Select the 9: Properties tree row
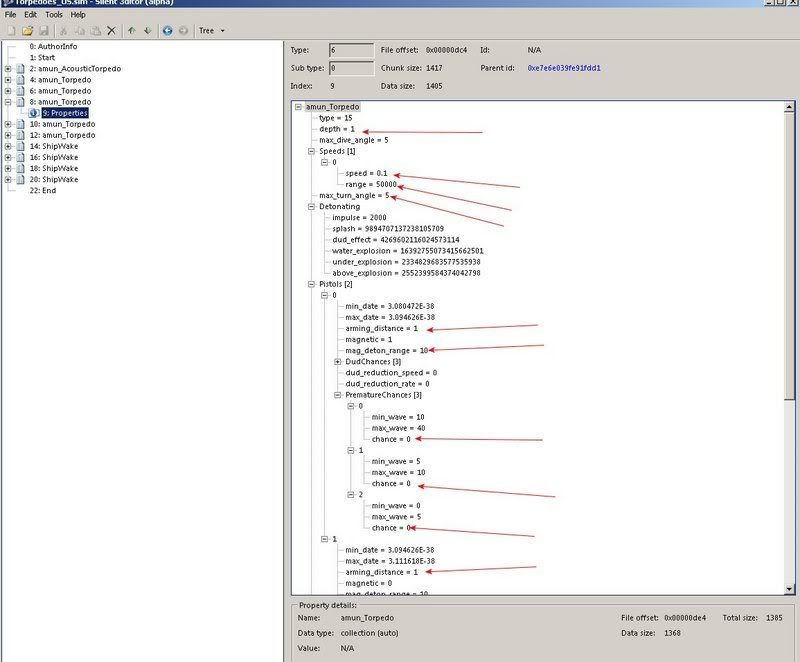This screenshot has width=800, height=662. [65, 113]
